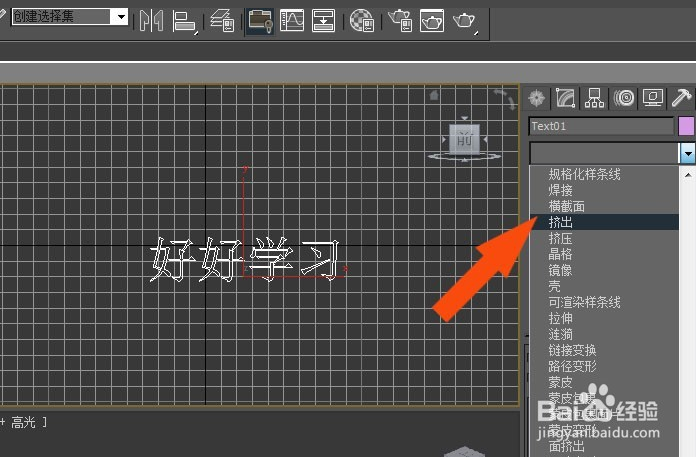696x457 pixels.
Task: Click the Render Production teapot icon
Action: pyautogui.click(x=465, y=21)
